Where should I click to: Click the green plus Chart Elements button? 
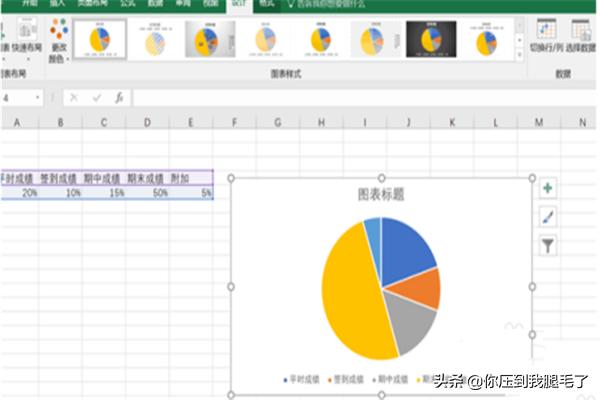[548, 188]
